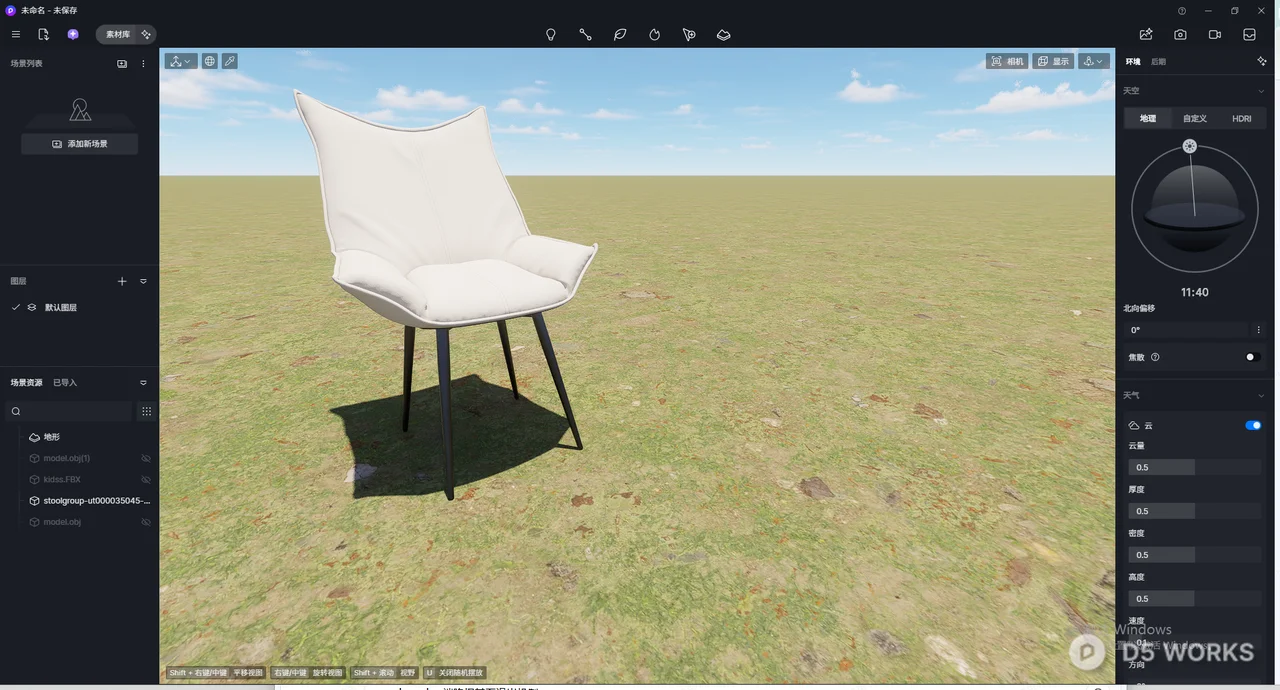Click the 相机 camera button

[1008, 61]
